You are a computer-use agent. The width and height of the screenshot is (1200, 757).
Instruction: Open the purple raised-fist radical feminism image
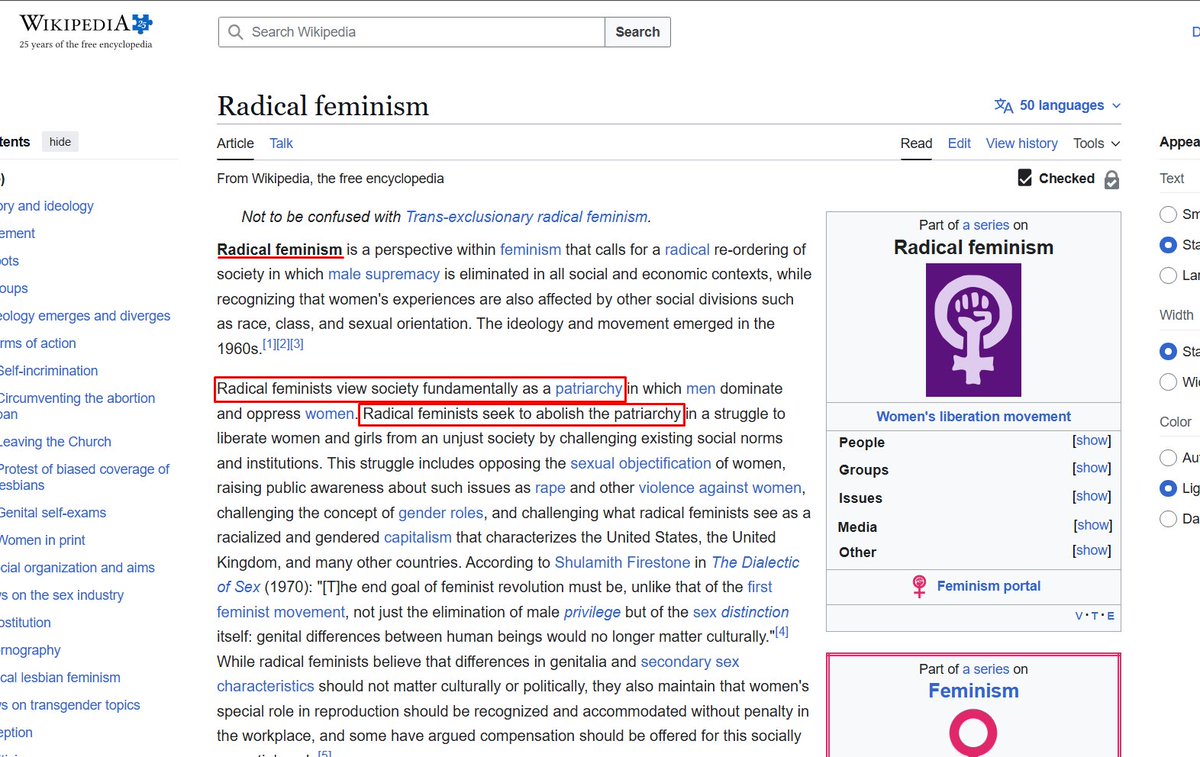pos(973,330)
